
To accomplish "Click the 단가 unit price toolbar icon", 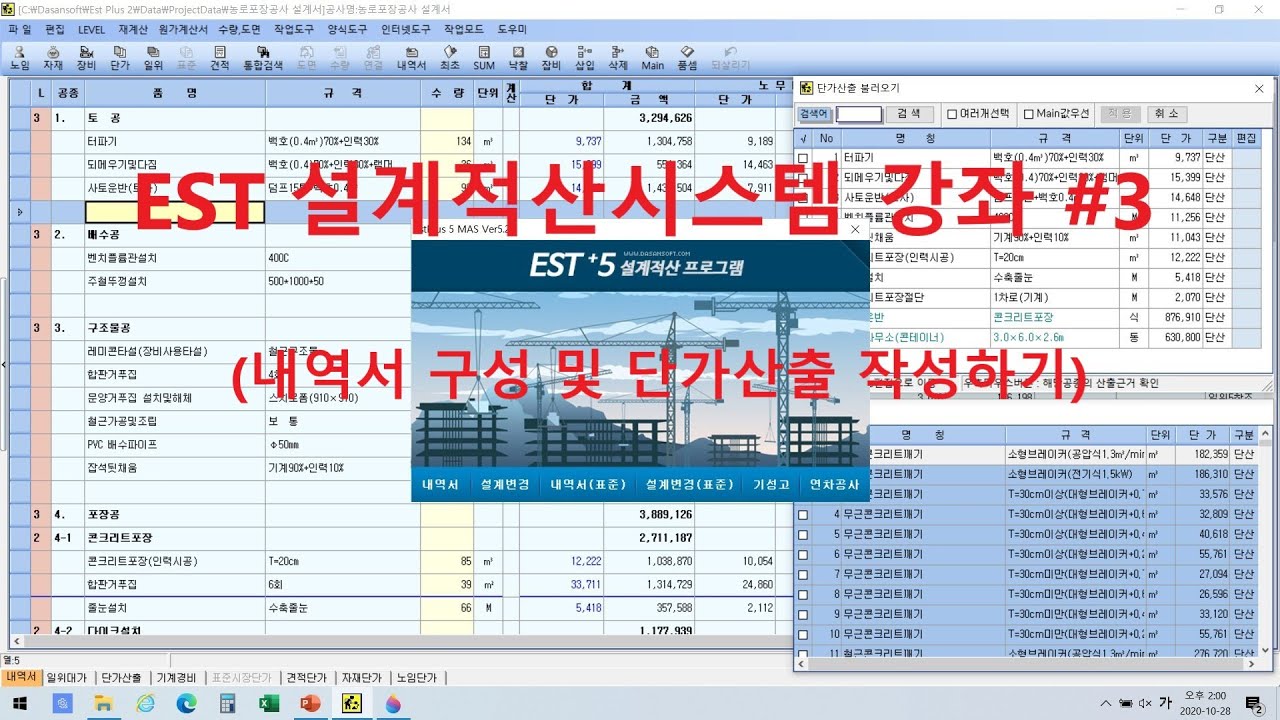I will [x=119, y=57].
